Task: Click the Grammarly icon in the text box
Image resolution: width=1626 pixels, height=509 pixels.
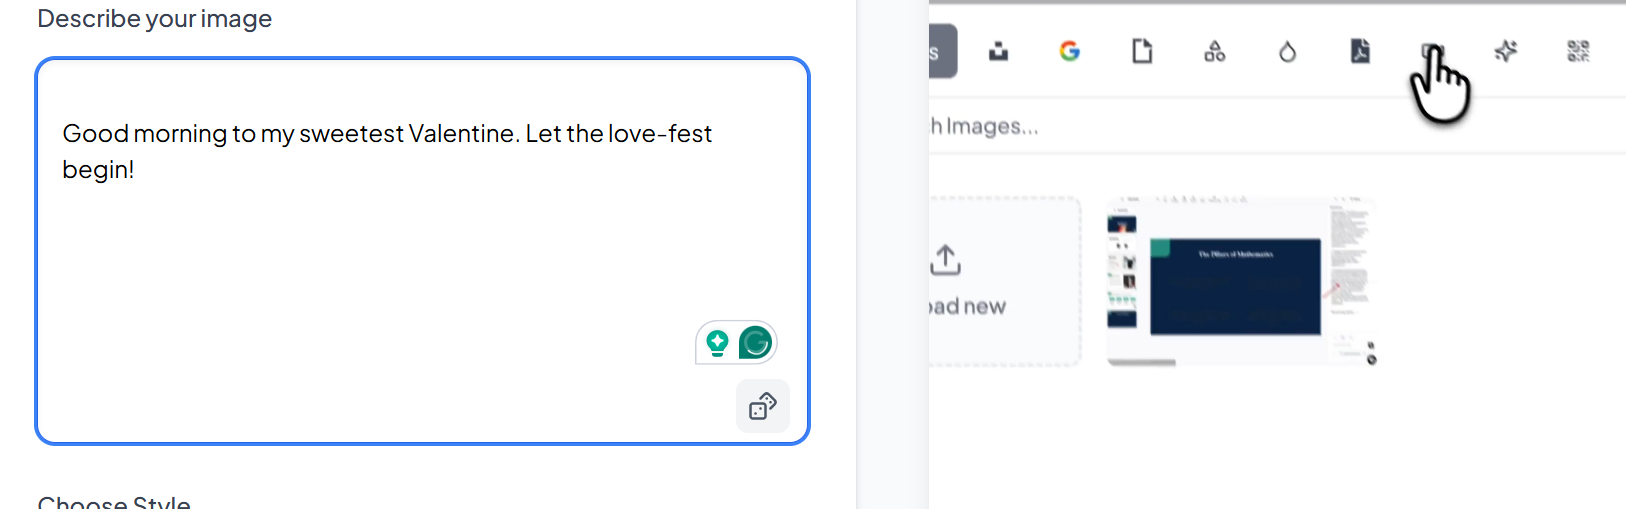Action: [x=756, y=343]
